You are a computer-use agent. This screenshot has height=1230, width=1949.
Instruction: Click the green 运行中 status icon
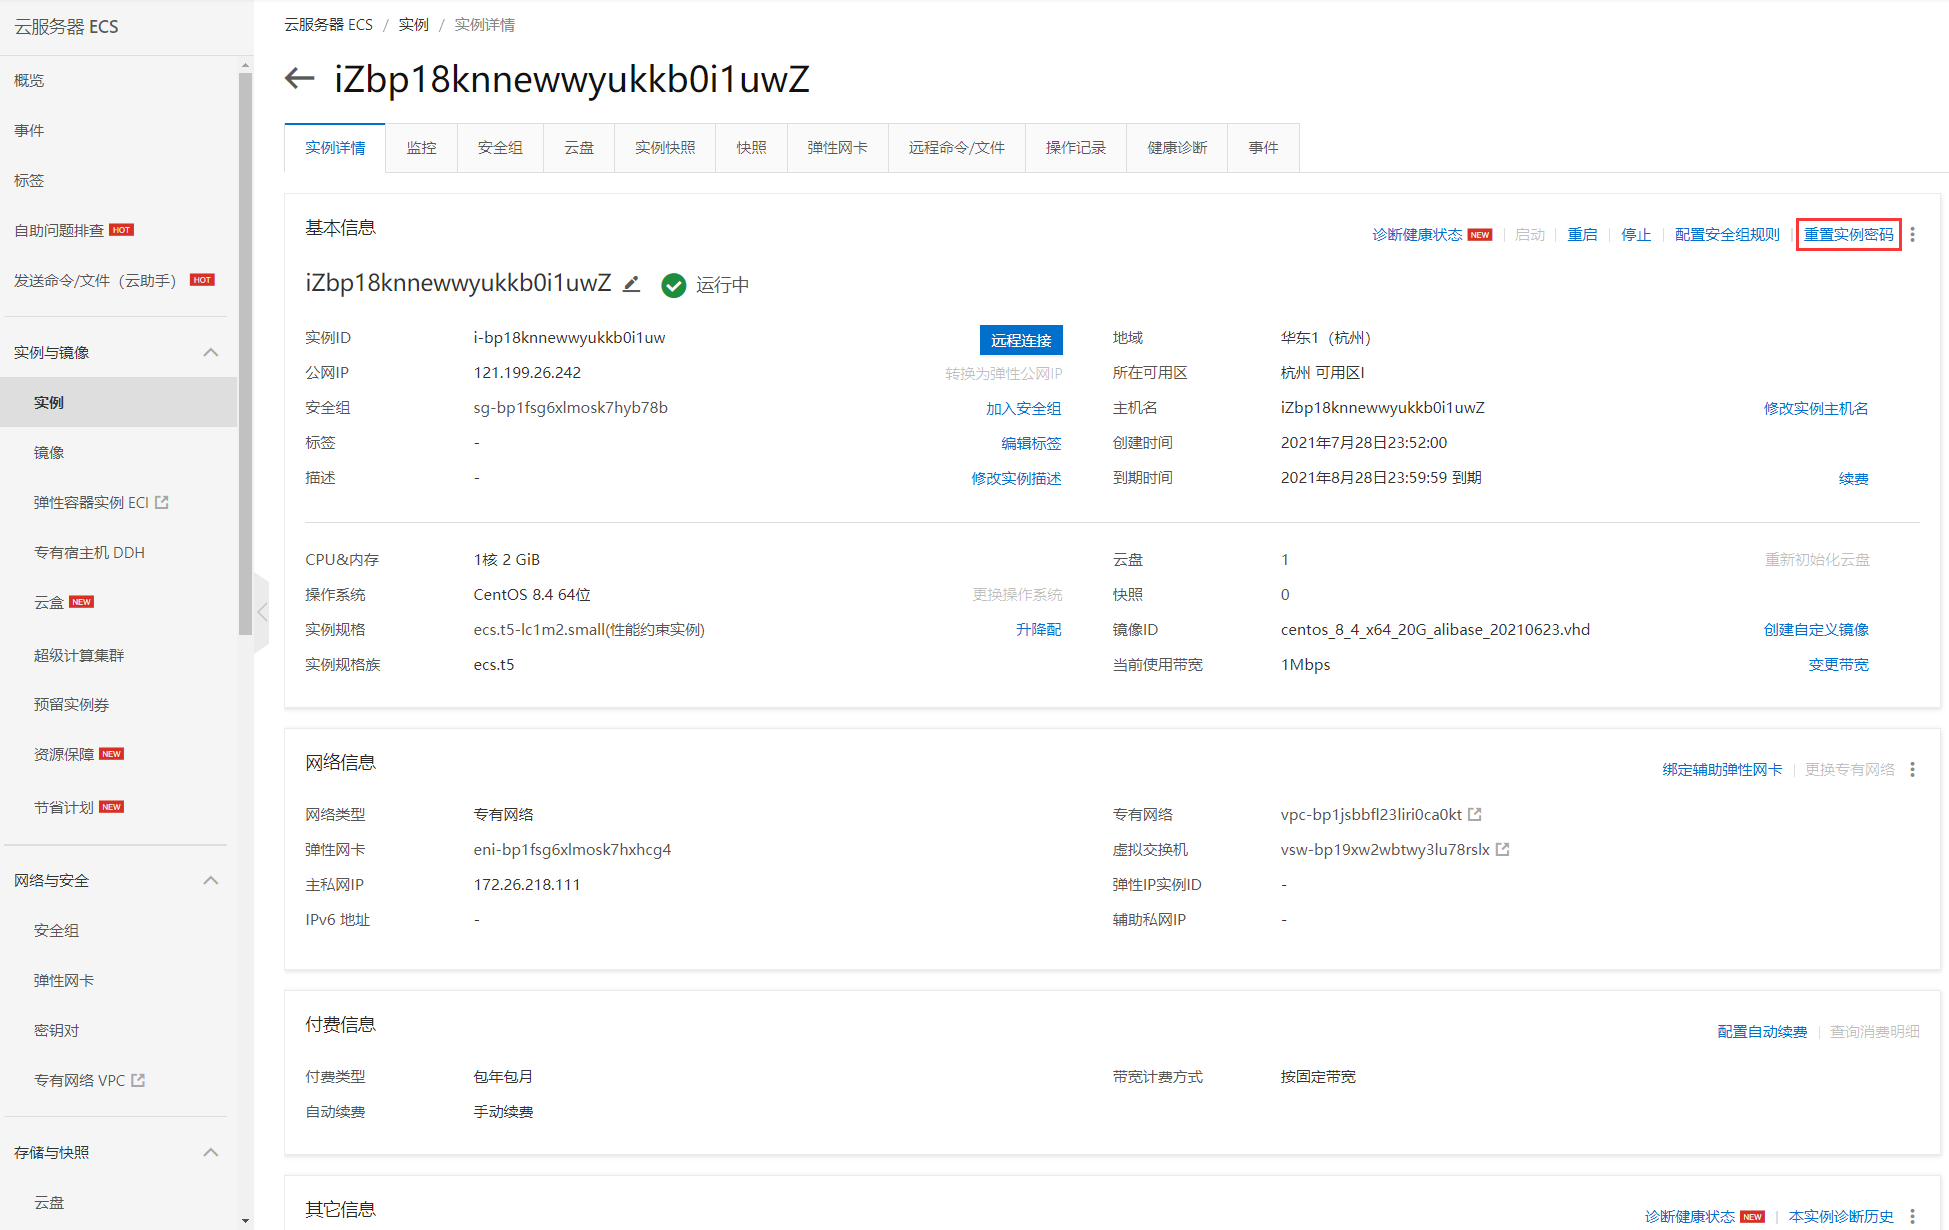click(x=674, y=285)
